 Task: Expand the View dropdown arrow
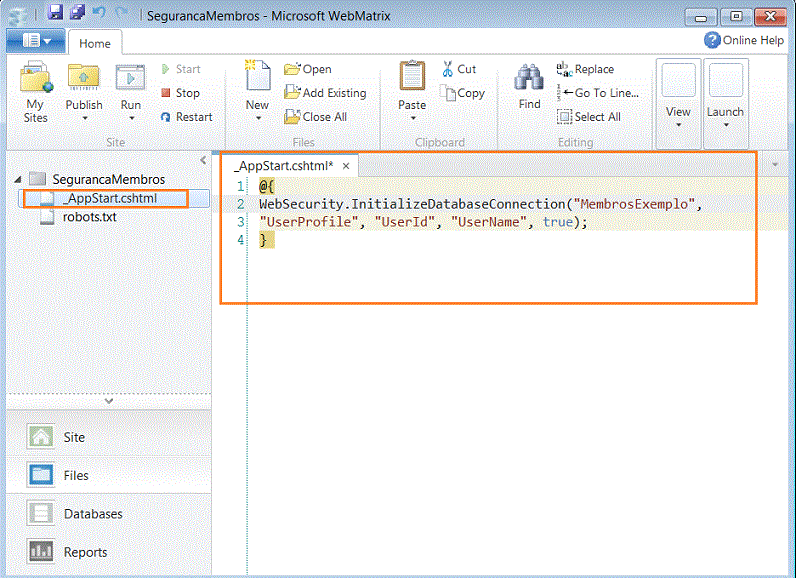coord(679,125)
